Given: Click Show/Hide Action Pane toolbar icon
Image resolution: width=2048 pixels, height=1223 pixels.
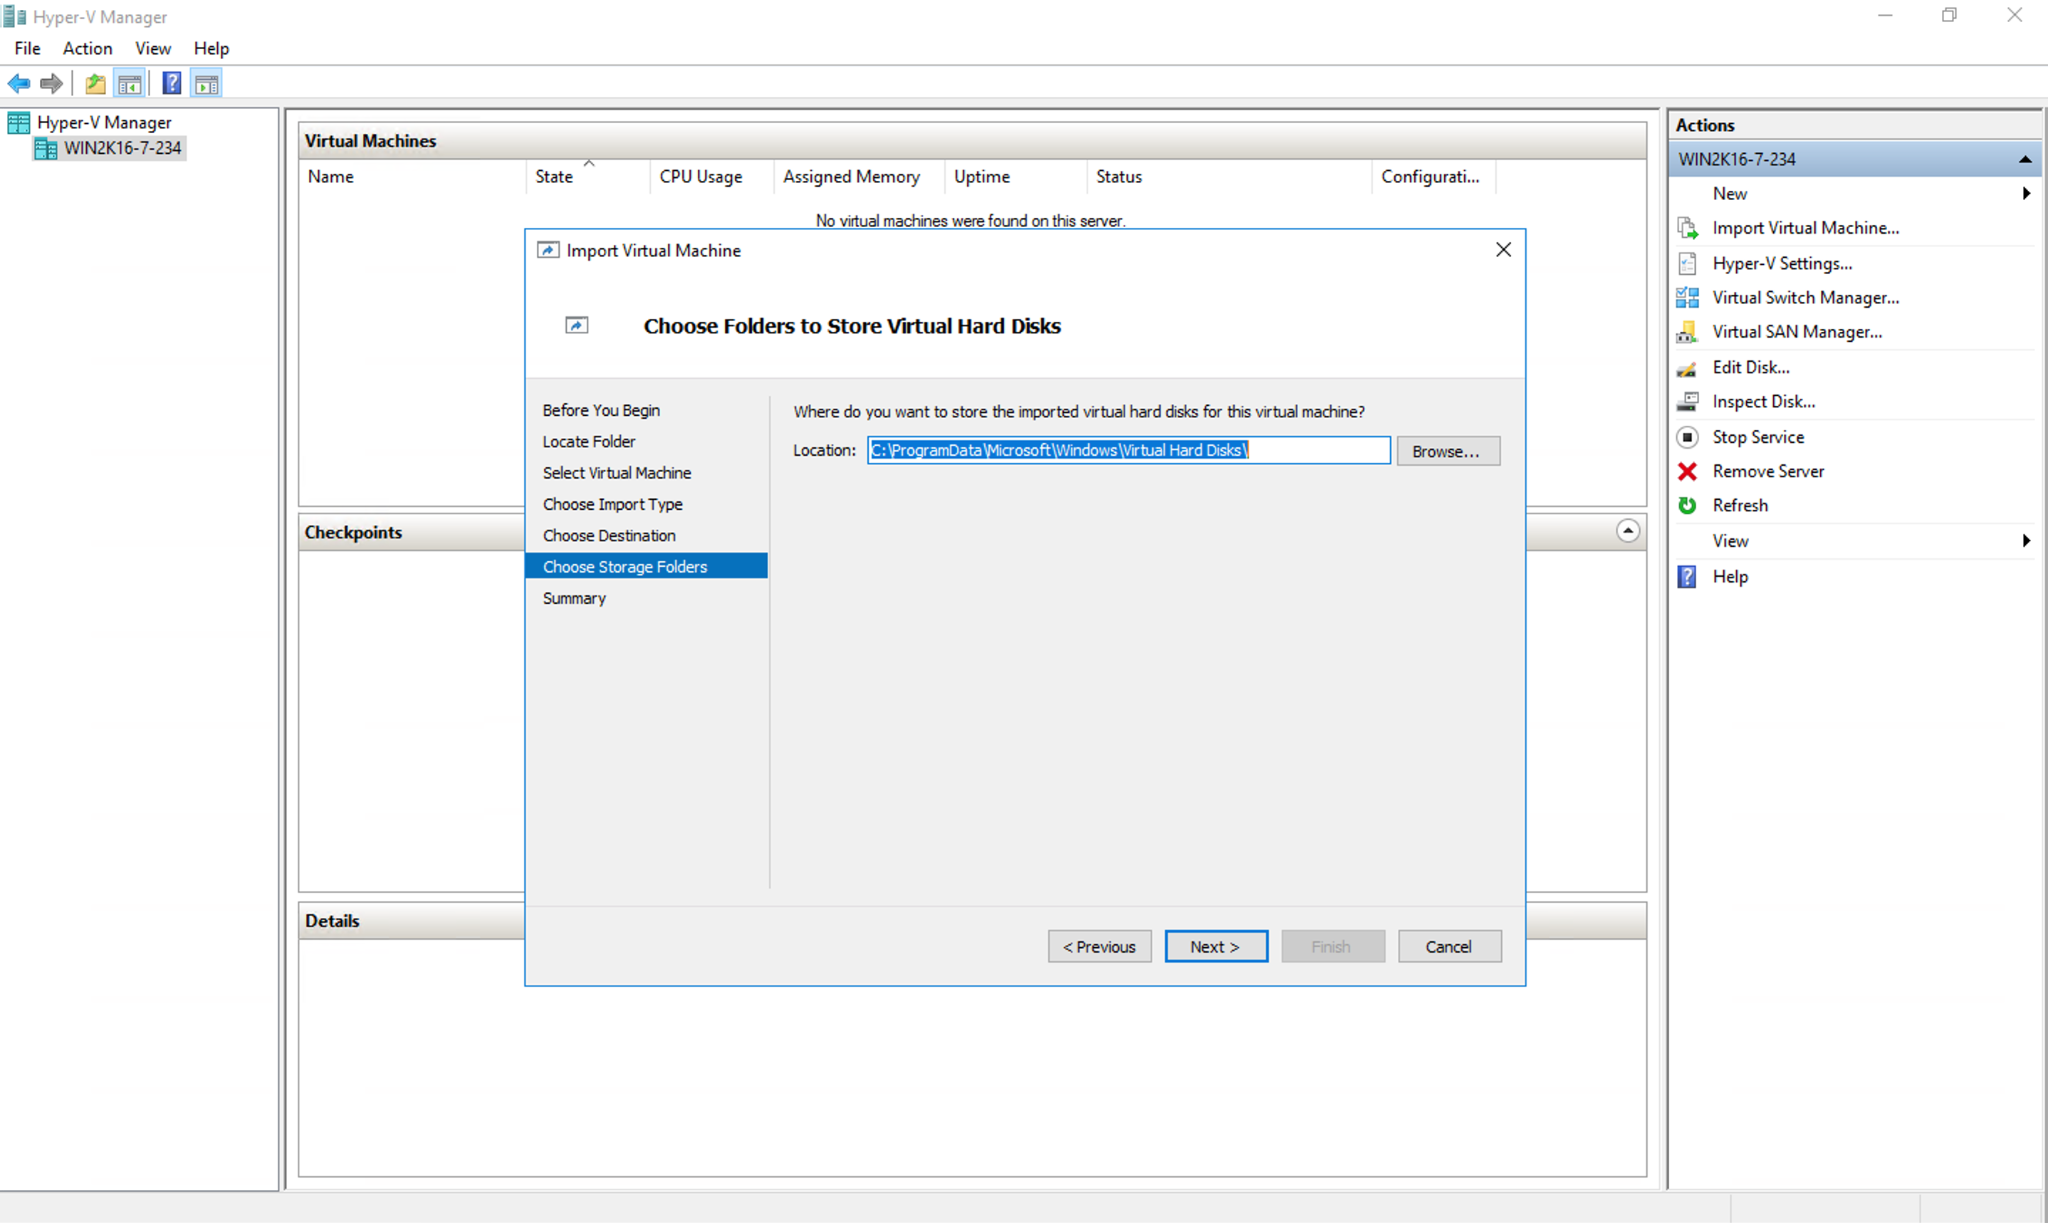Looking at the screenshot, I should coord(207,84).
